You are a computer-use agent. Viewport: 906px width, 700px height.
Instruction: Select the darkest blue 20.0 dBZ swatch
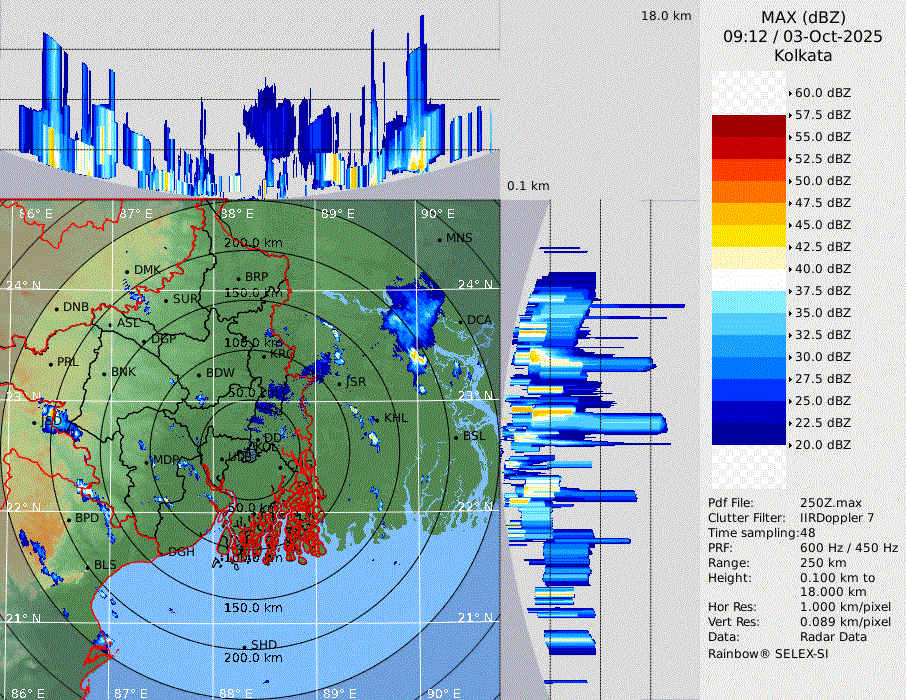(x=748, y=434)
